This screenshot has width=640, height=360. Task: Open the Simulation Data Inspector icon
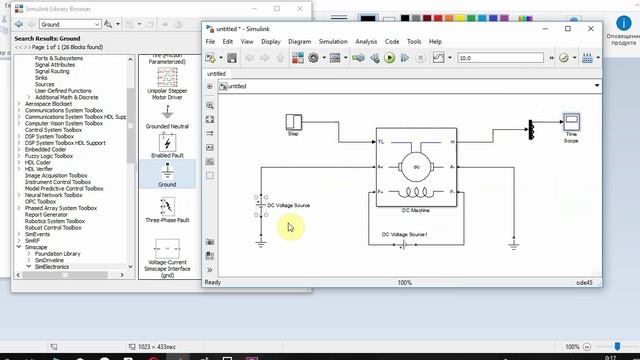coord(438,58)
